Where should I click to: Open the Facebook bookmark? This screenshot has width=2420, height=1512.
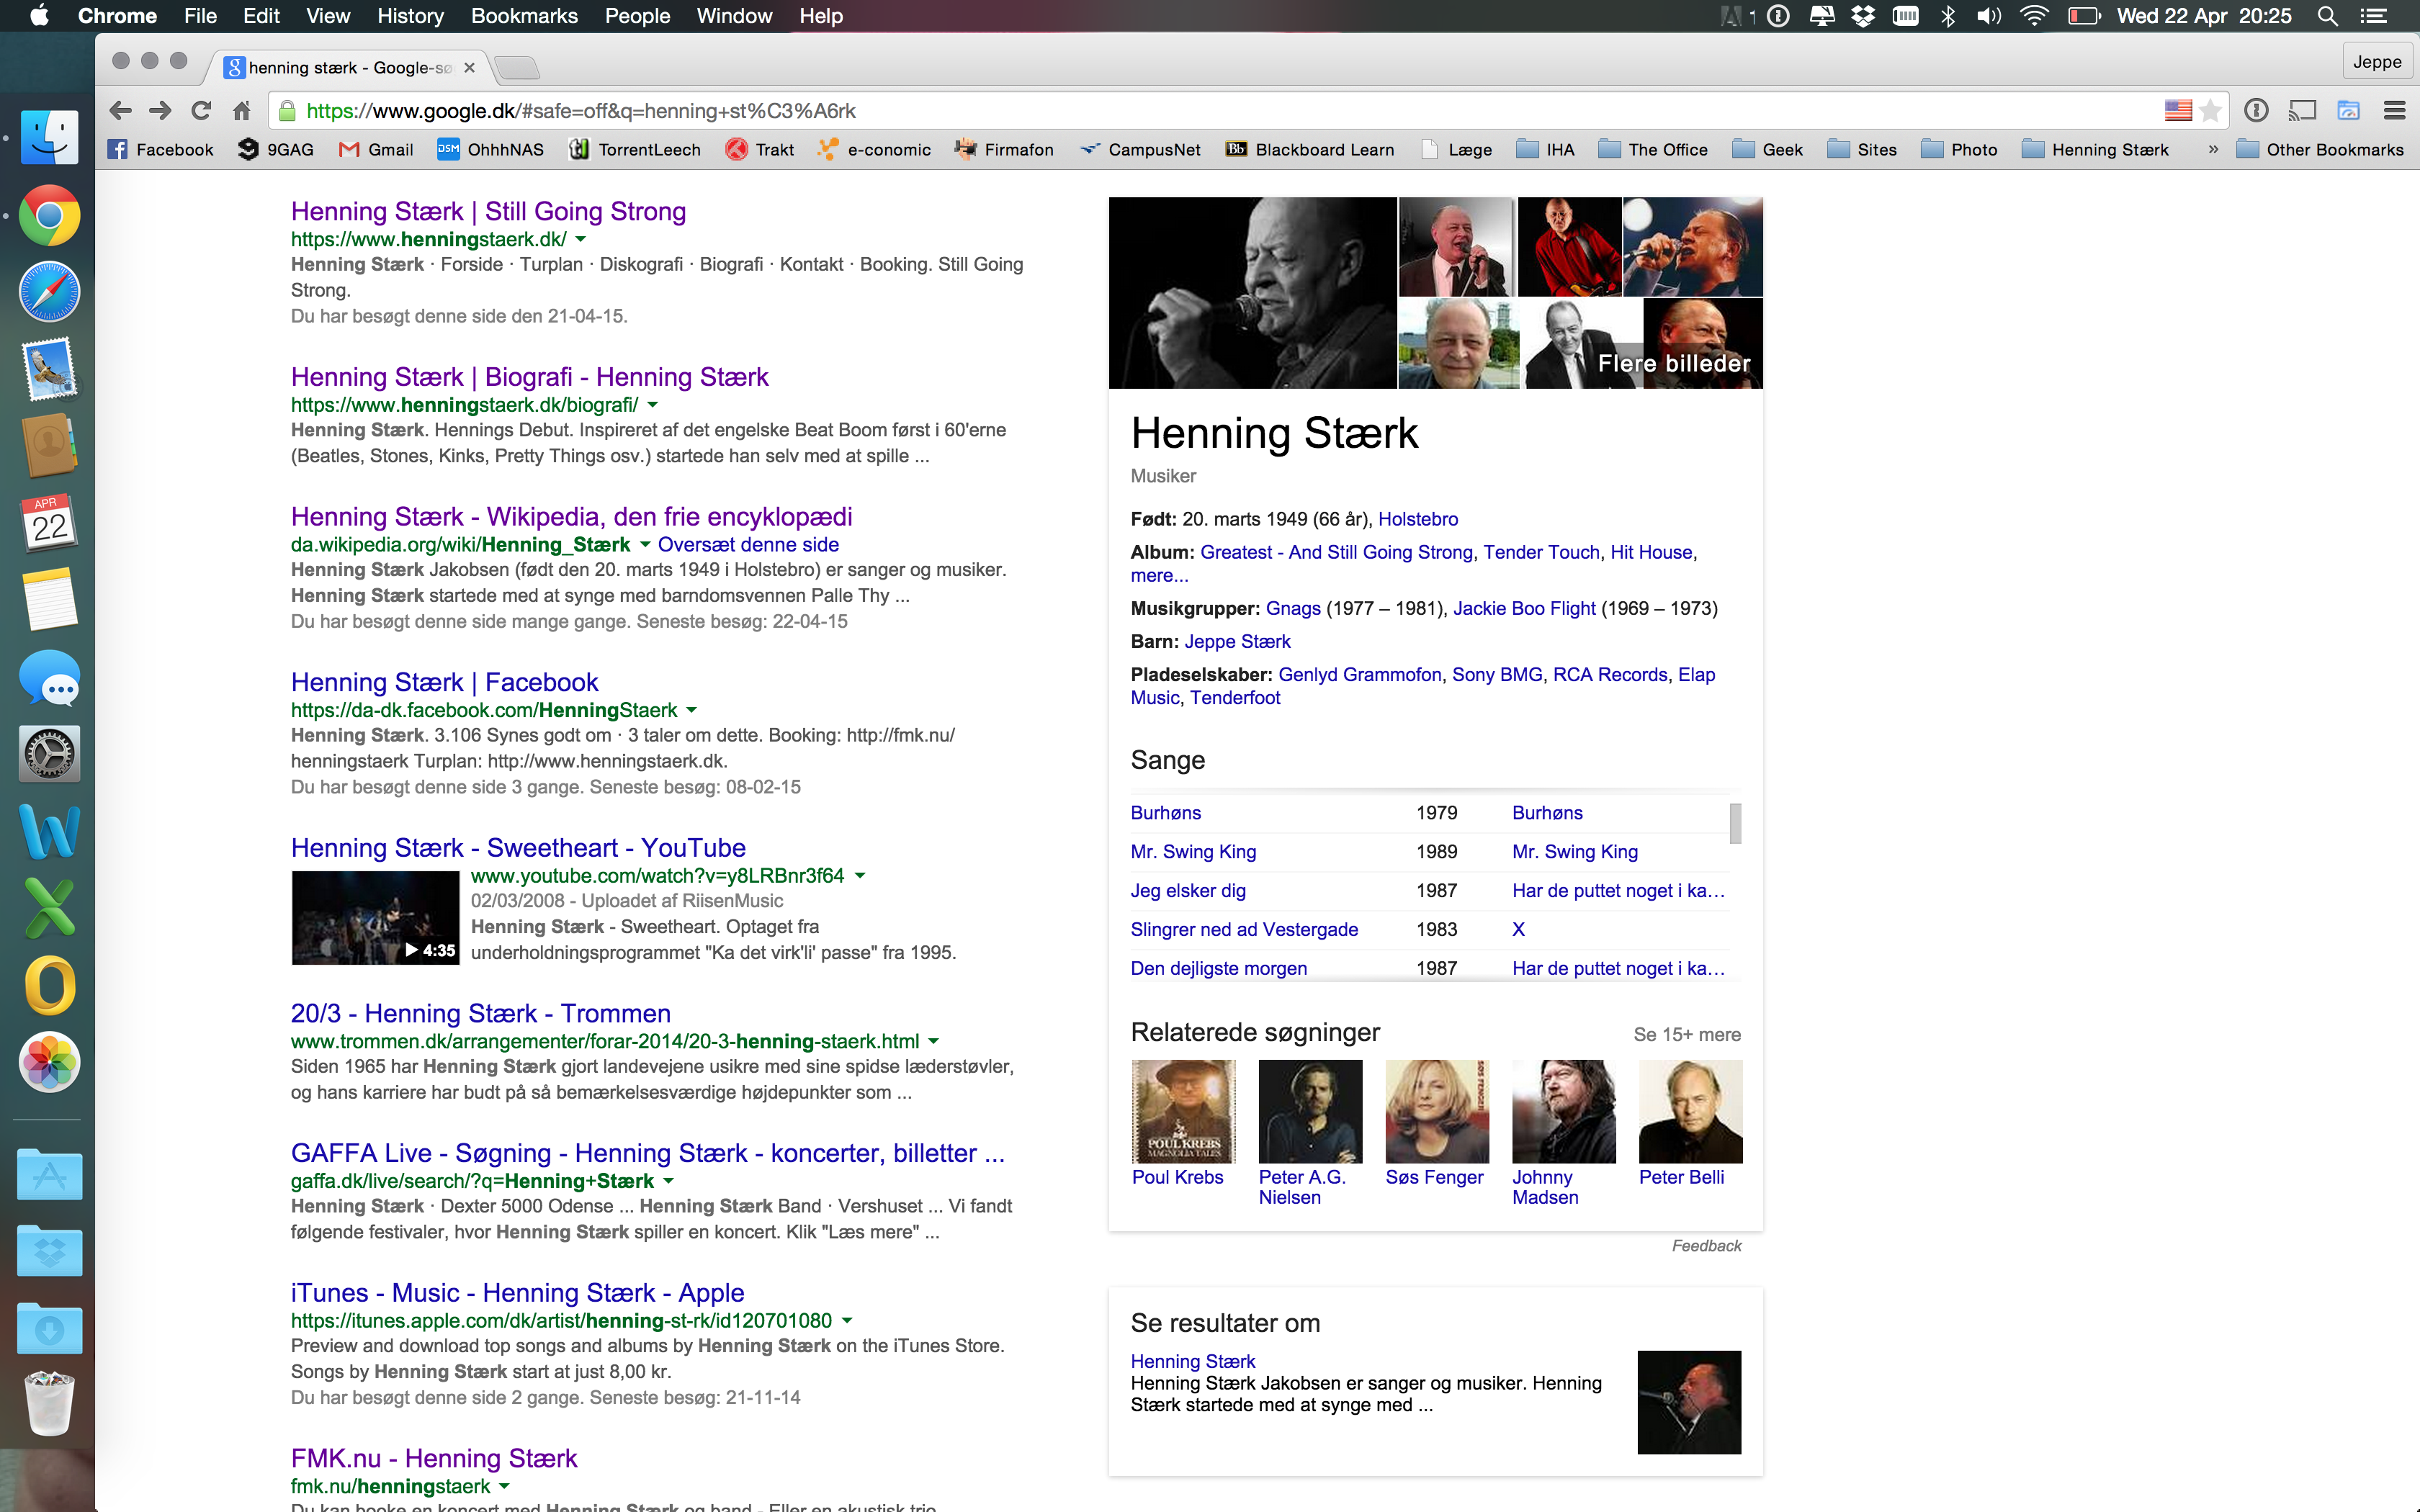[x=161, y=150]
